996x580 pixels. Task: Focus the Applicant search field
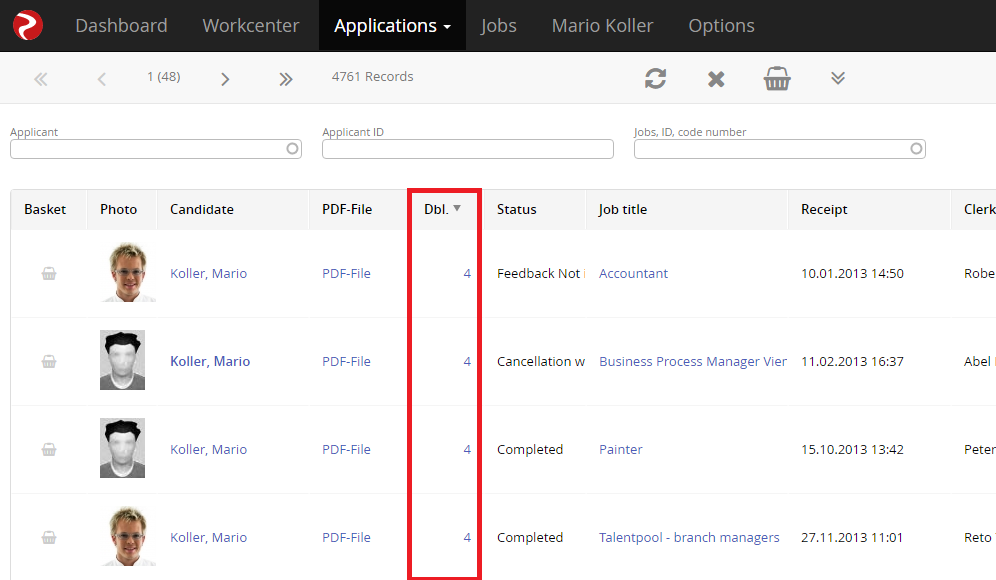point(156,149)
